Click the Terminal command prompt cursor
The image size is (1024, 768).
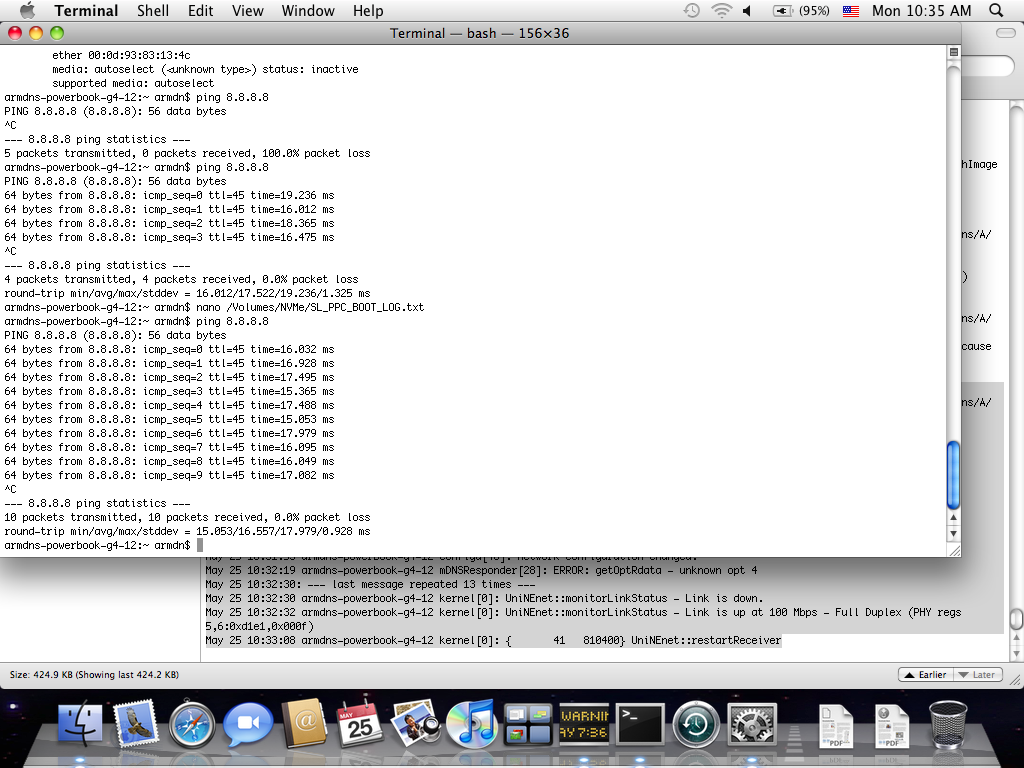pyautogui.click(x=200, y=545)
